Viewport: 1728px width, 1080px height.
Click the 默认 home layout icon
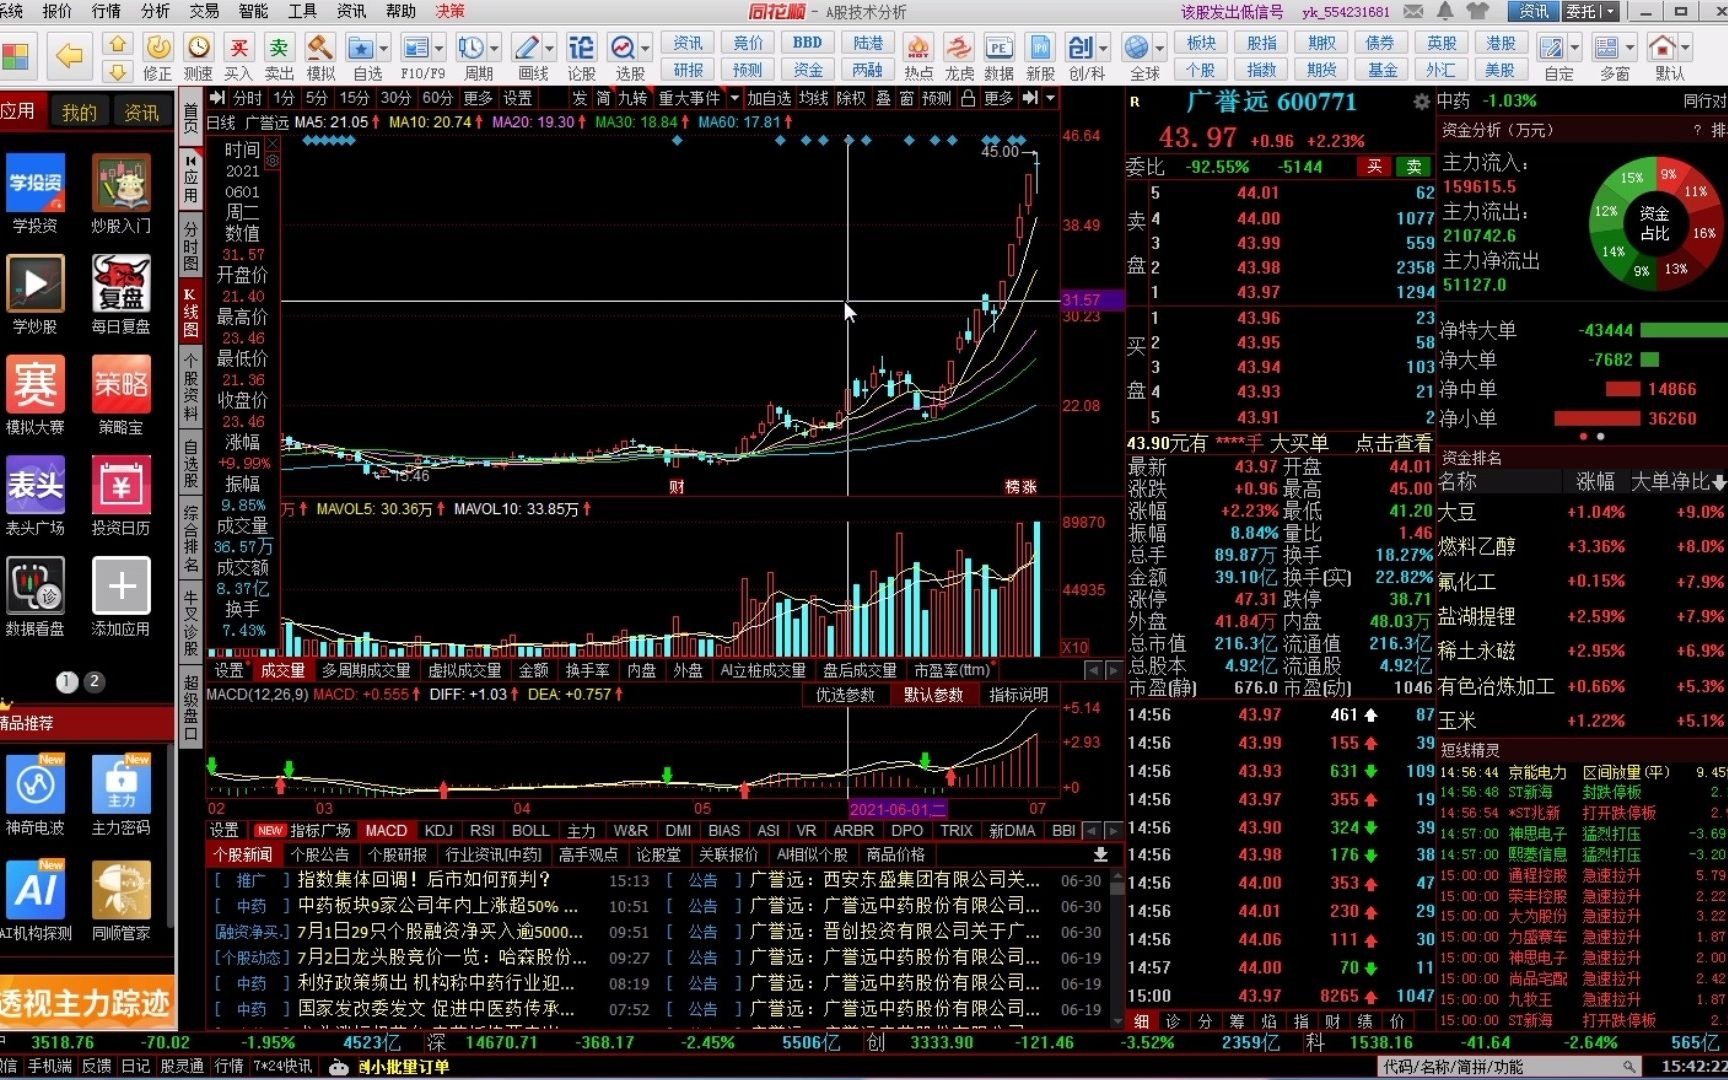click(1662, 48)
